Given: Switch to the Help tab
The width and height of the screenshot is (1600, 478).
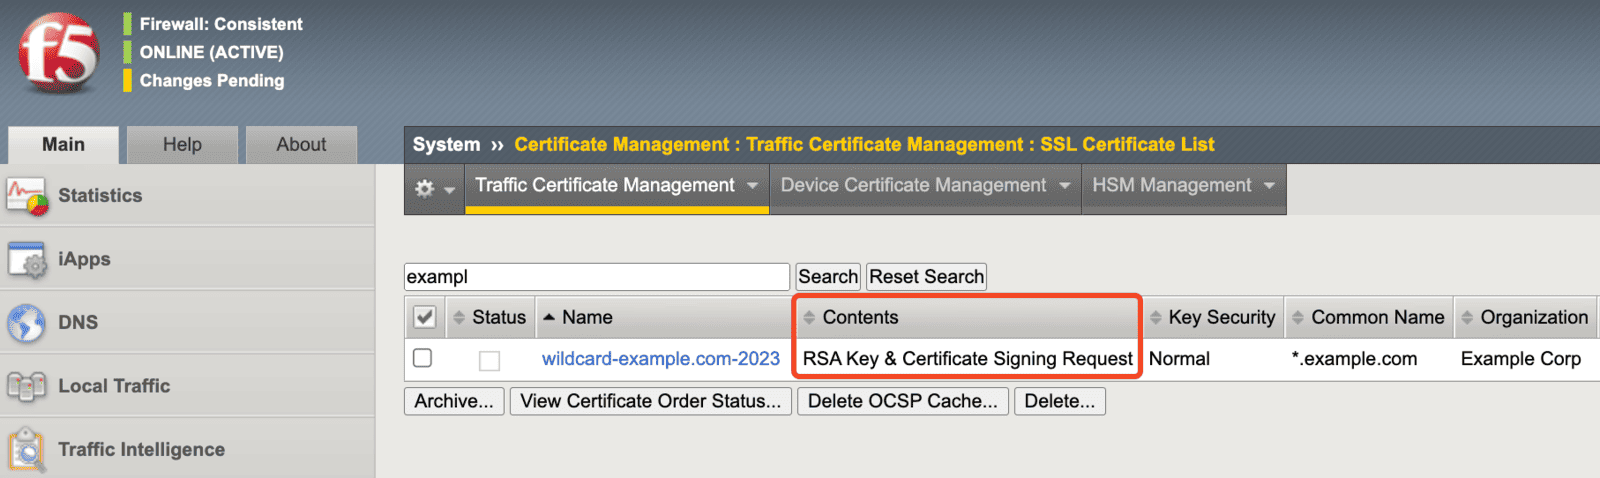Looking at the screenshot, I should (182, 145).
